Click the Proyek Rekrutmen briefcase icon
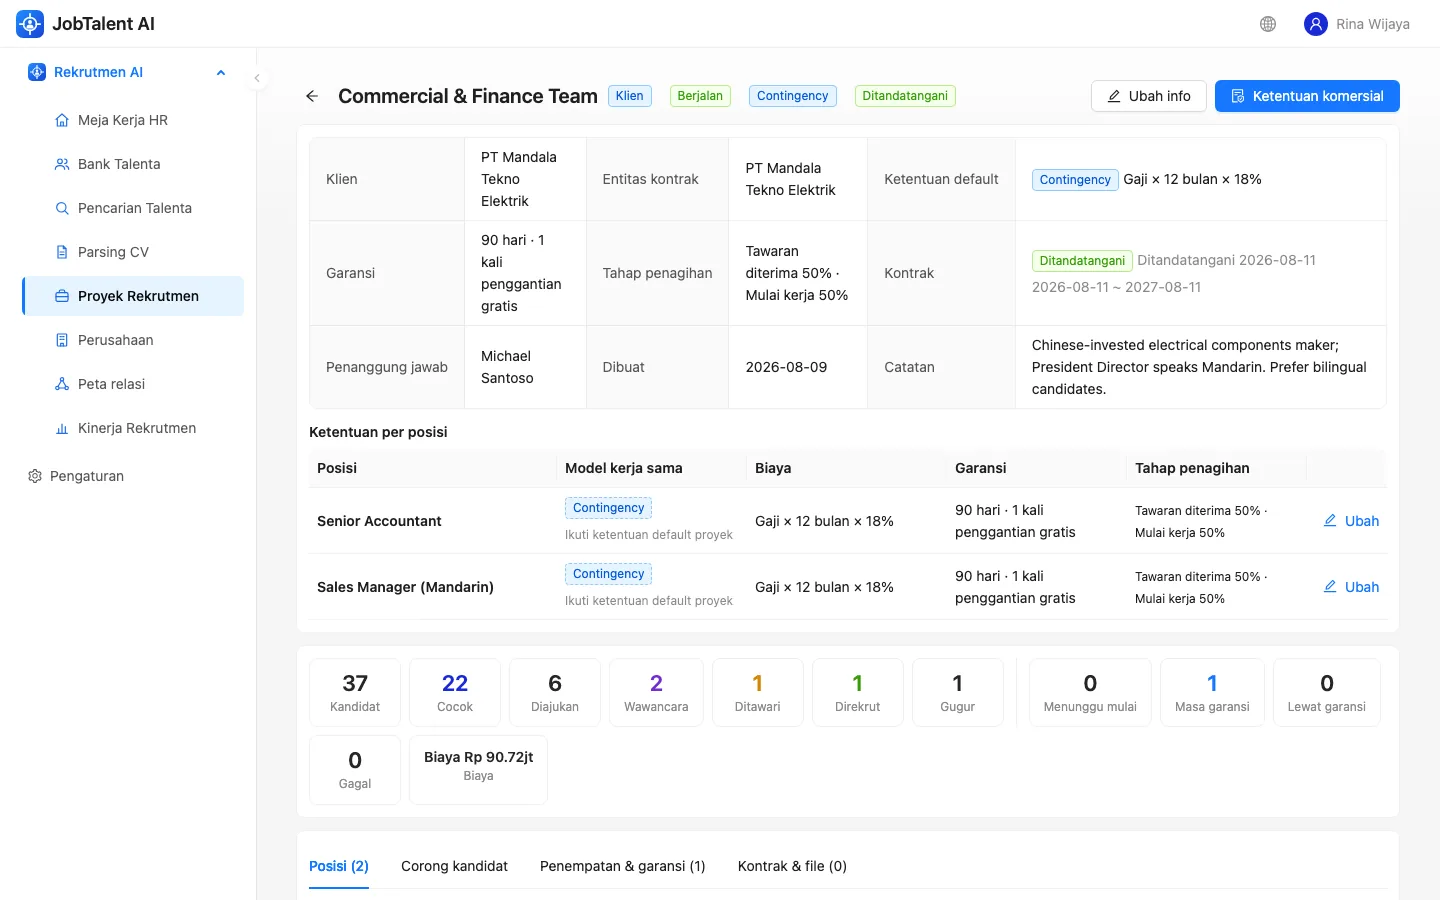 click(62, 296)
